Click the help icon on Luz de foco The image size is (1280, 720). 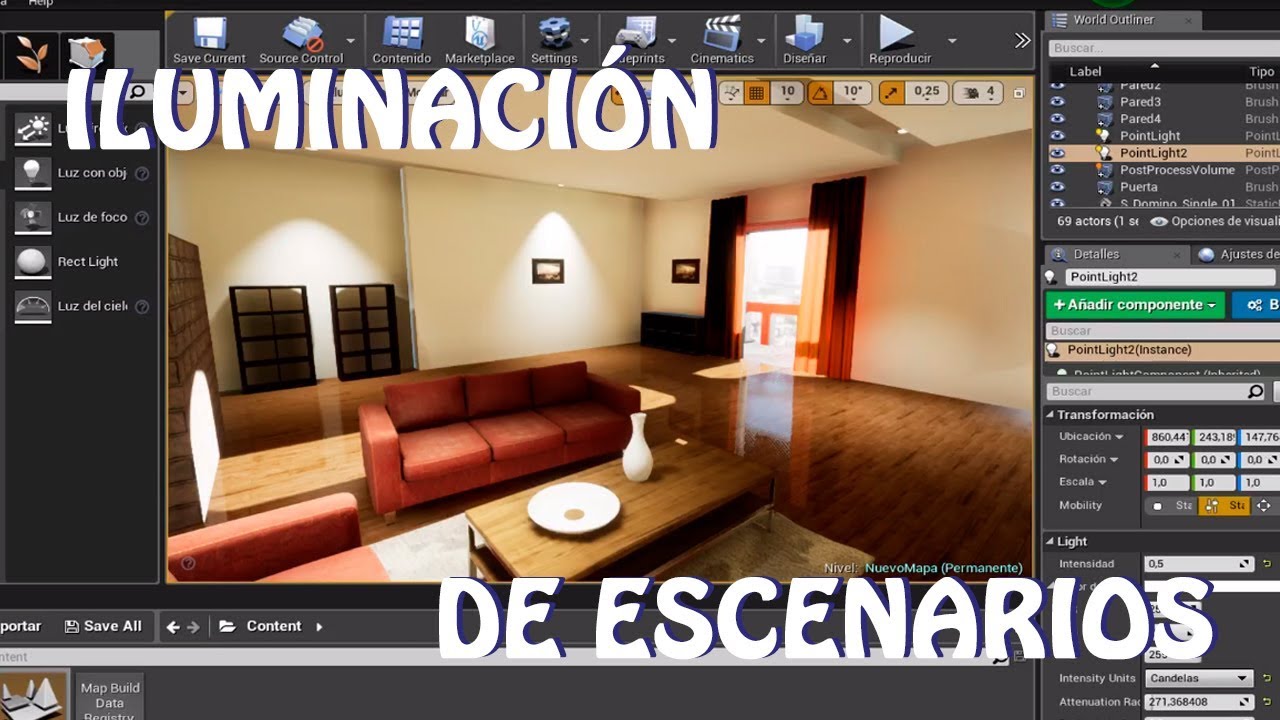pos(142,217)
